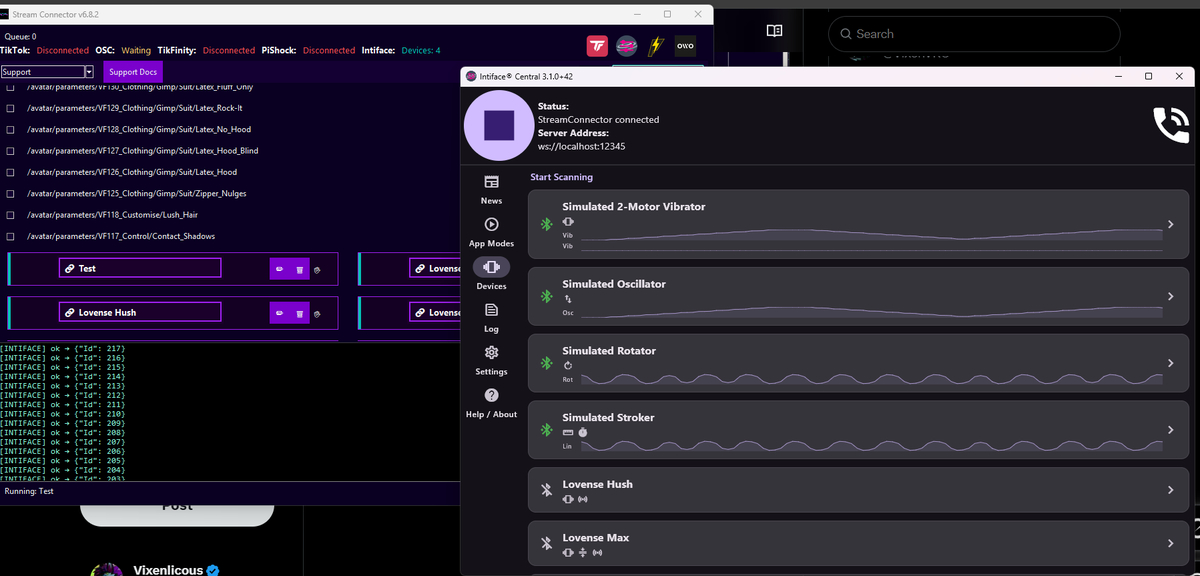Click the Bluetooth icon on Simulated Rotator
The width and height of the screenshot is (1200, 576).
[x=546, y=363]
